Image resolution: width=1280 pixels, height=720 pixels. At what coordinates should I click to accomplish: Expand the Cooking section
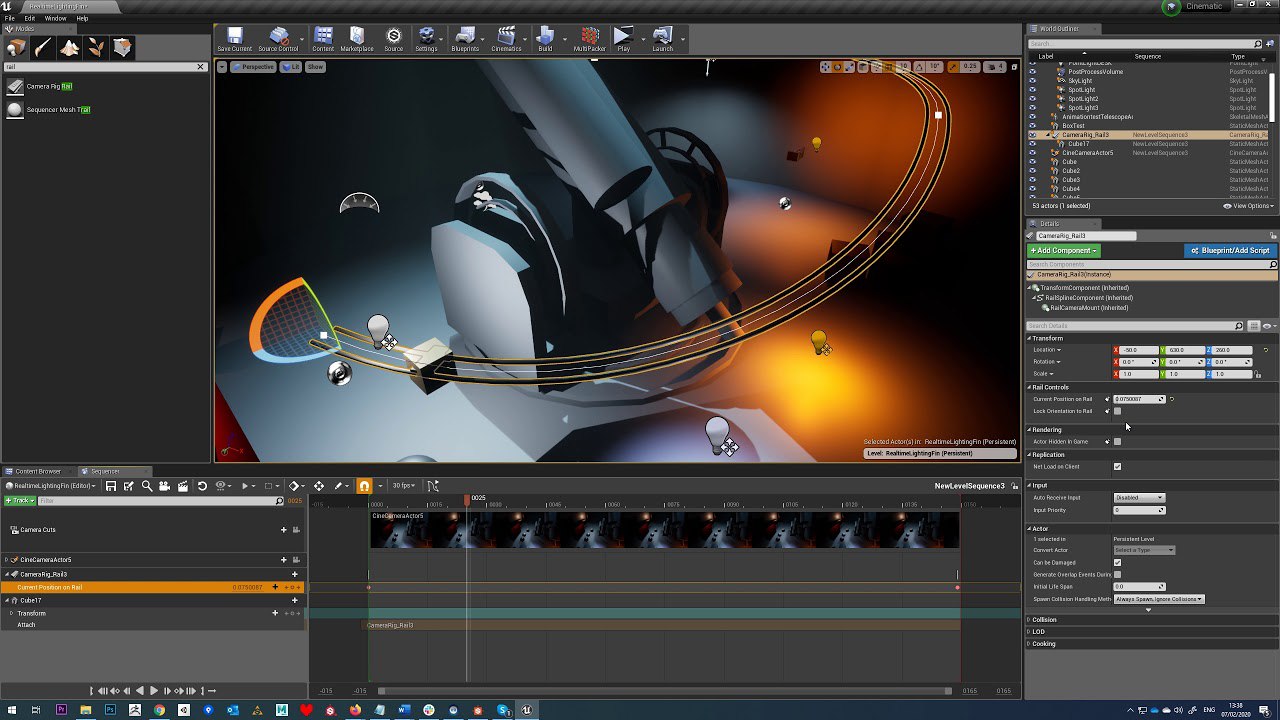click(1043, 644)
